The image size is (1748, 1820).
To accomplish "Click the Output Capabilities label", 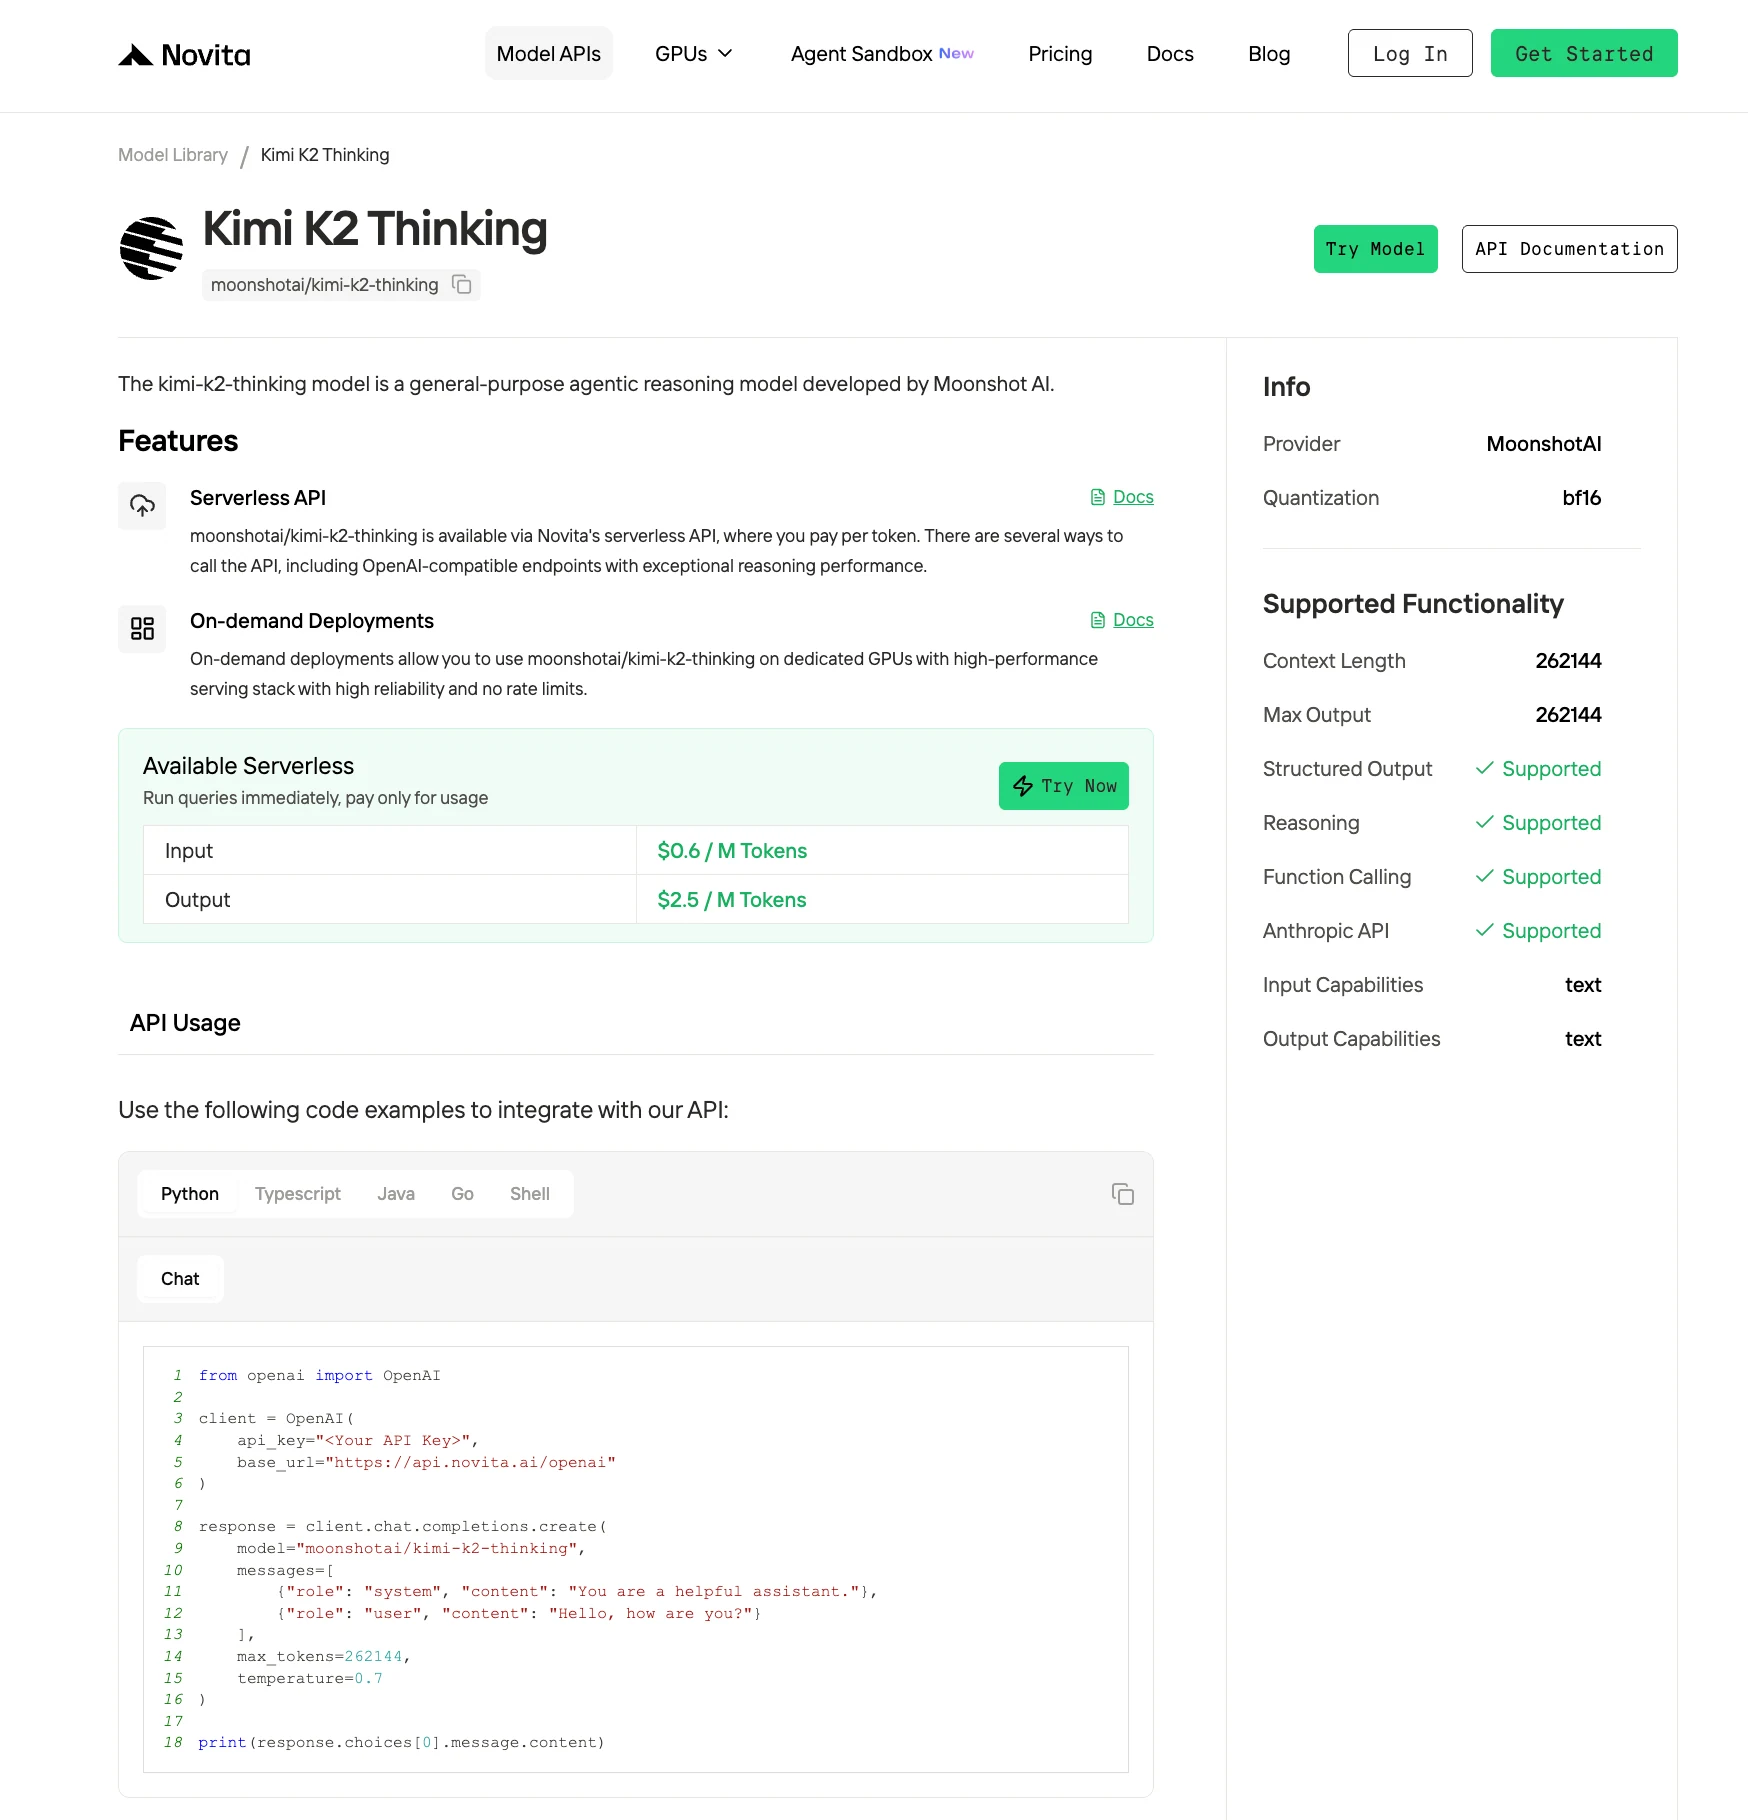I will 1352,1039.
